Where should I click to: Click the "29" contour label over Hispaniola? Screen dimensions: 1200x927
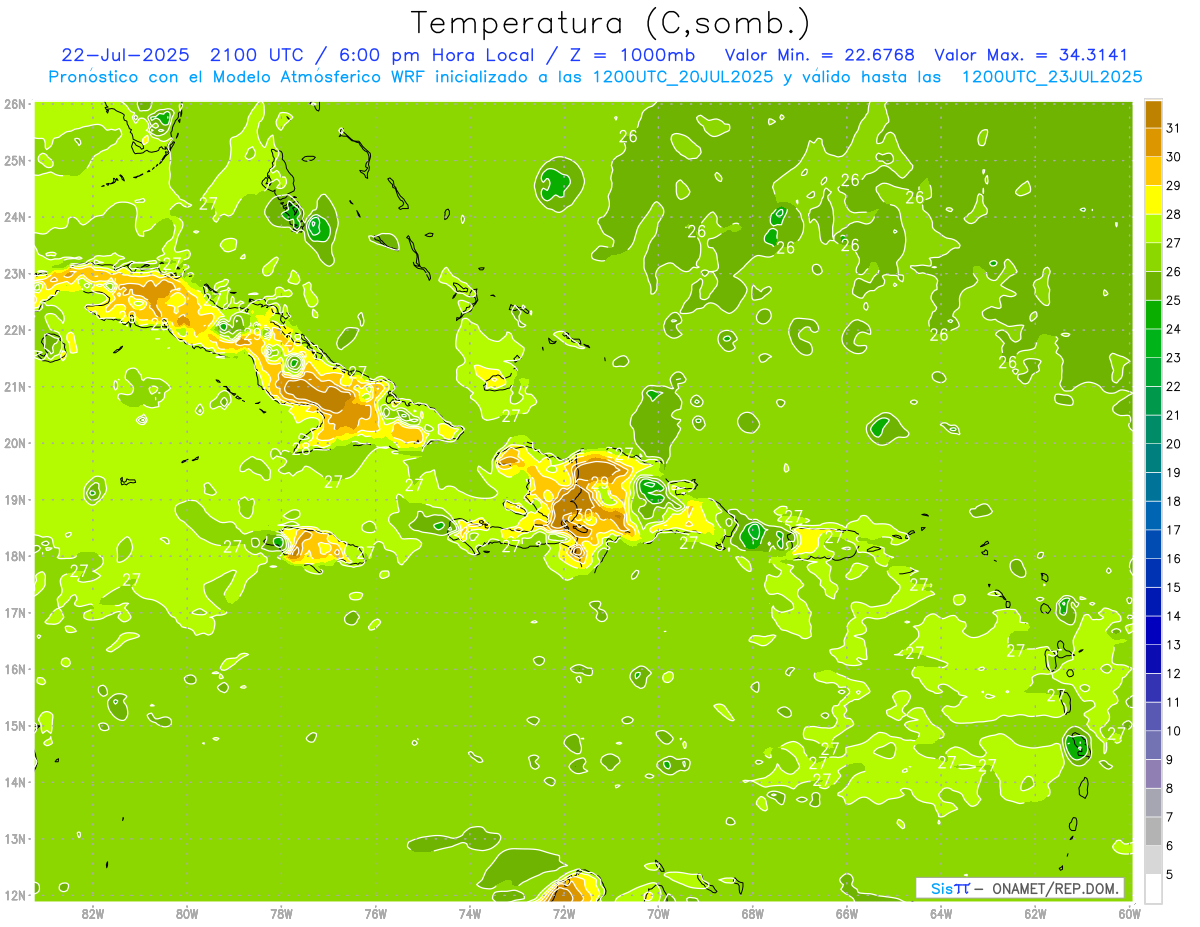pyautogui.click(x=600, y=482)
